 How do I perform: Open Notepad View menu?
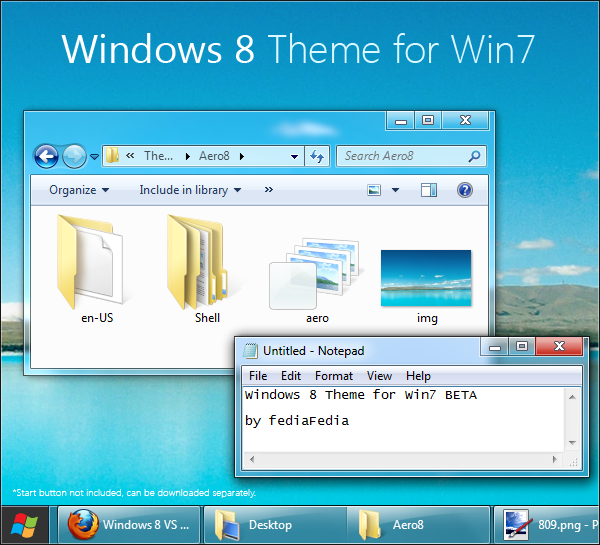[379, 376]
